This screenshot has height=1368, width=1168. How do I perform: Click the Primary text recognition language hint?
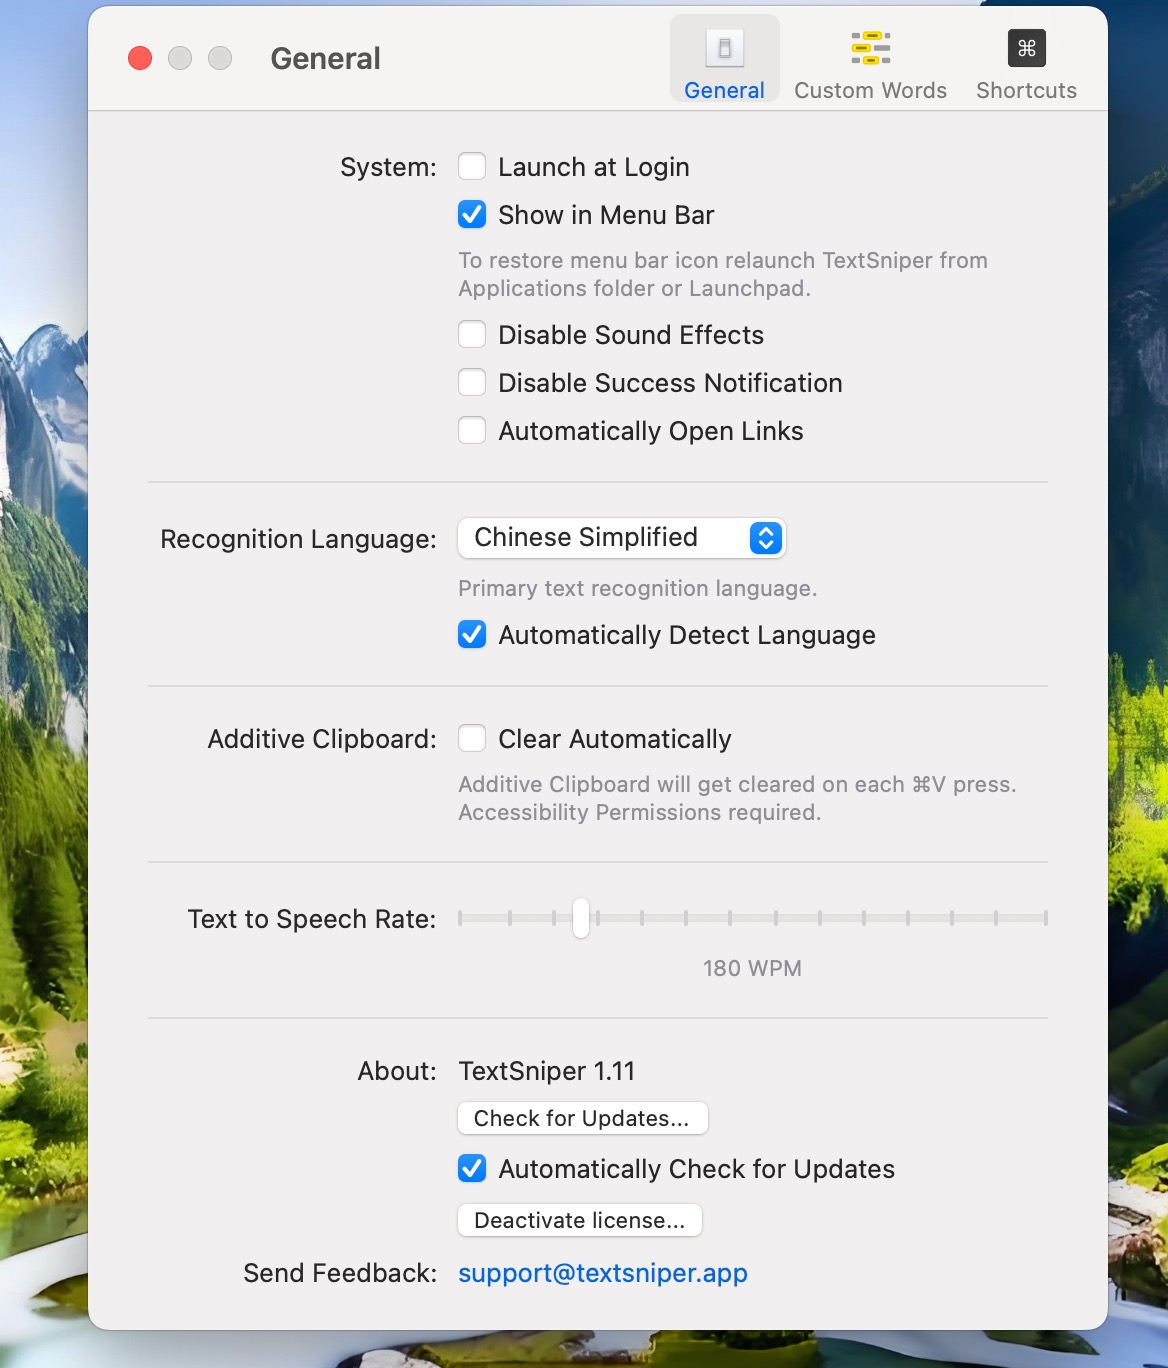click(638, 588)
